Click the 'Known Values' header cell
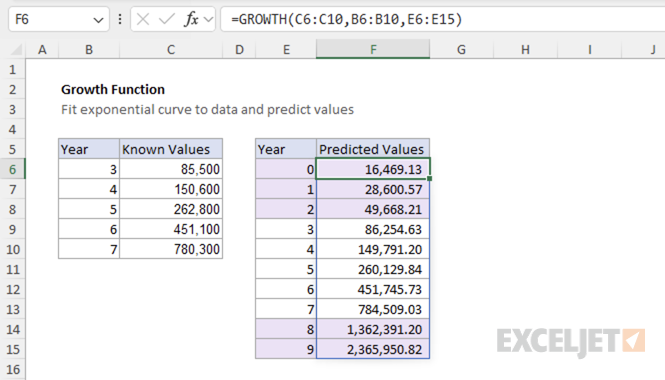The image size is (665, 380). (x=171, y=149)
